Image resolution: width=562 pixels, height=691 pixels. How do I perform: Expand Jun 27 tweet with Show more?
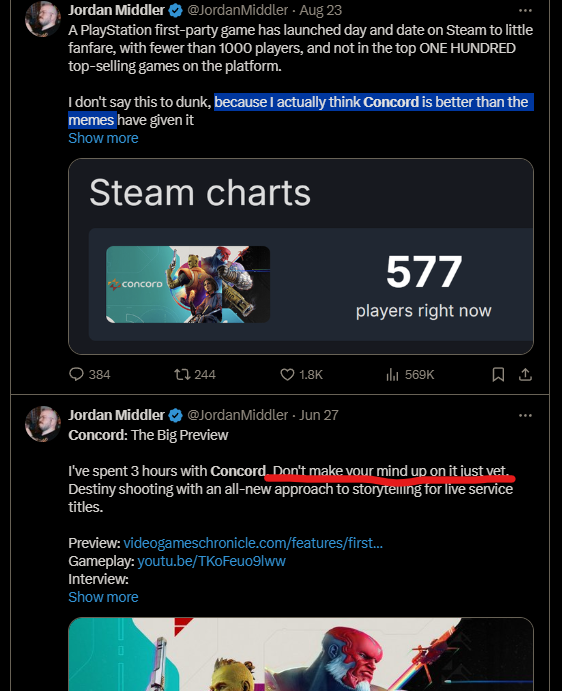pos(103,597)
